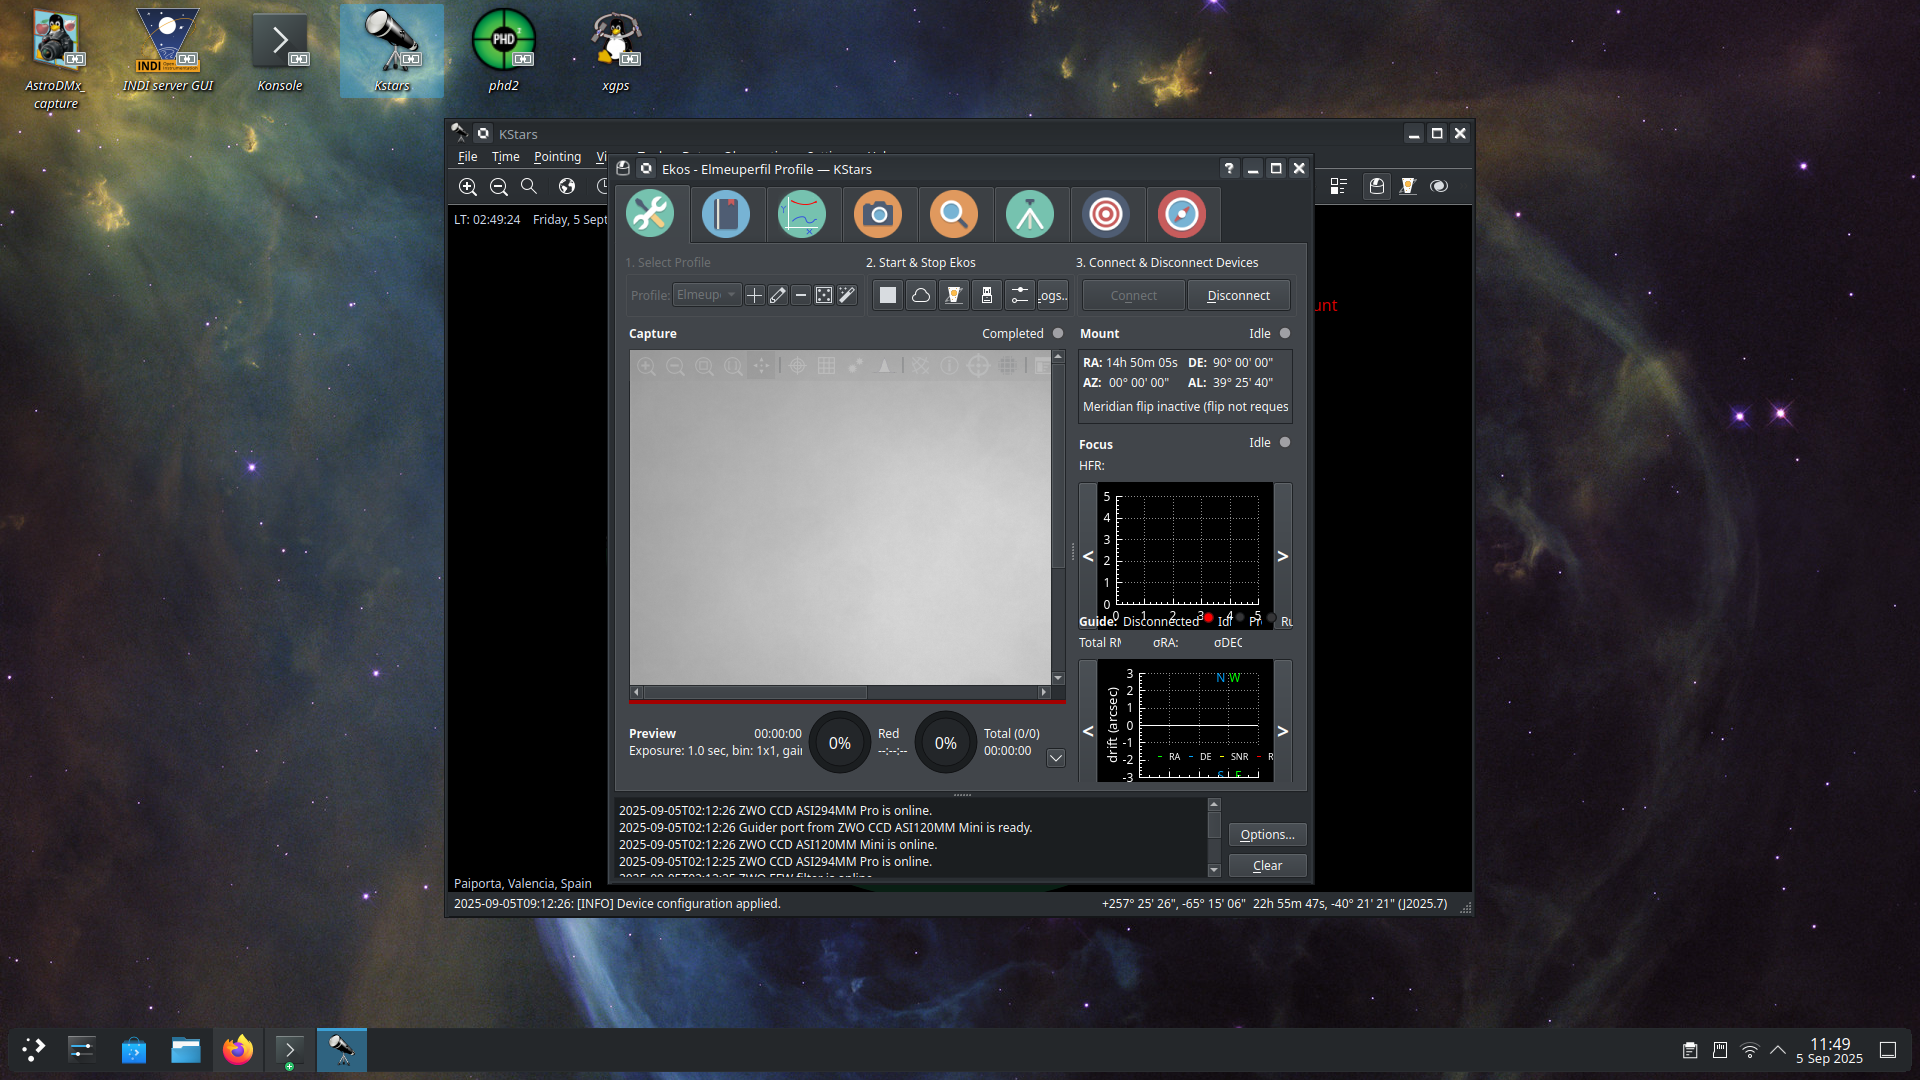Image resolution: width=1920 pixels, height=1080 pixels.
Task: Click the sequence progress 0% circle
Action: coord(840,743)
